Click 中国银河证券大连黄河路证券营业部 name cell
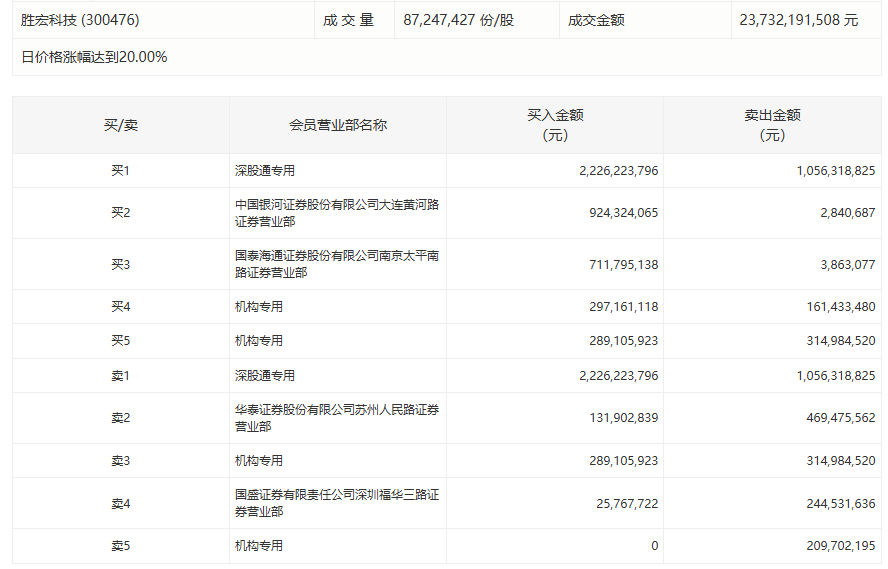The width and height of the screenshot is (888, 569). [337, 213]
